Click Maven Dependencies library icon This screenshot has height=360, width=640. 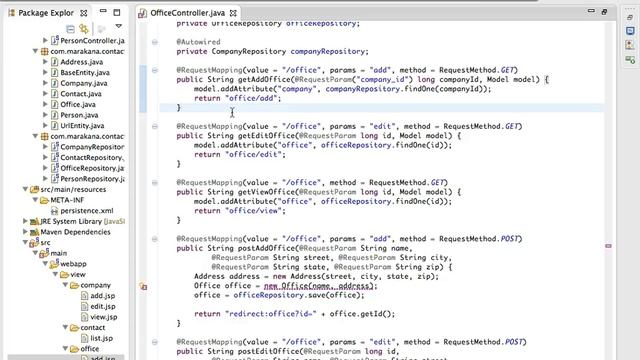pos(35,232)
